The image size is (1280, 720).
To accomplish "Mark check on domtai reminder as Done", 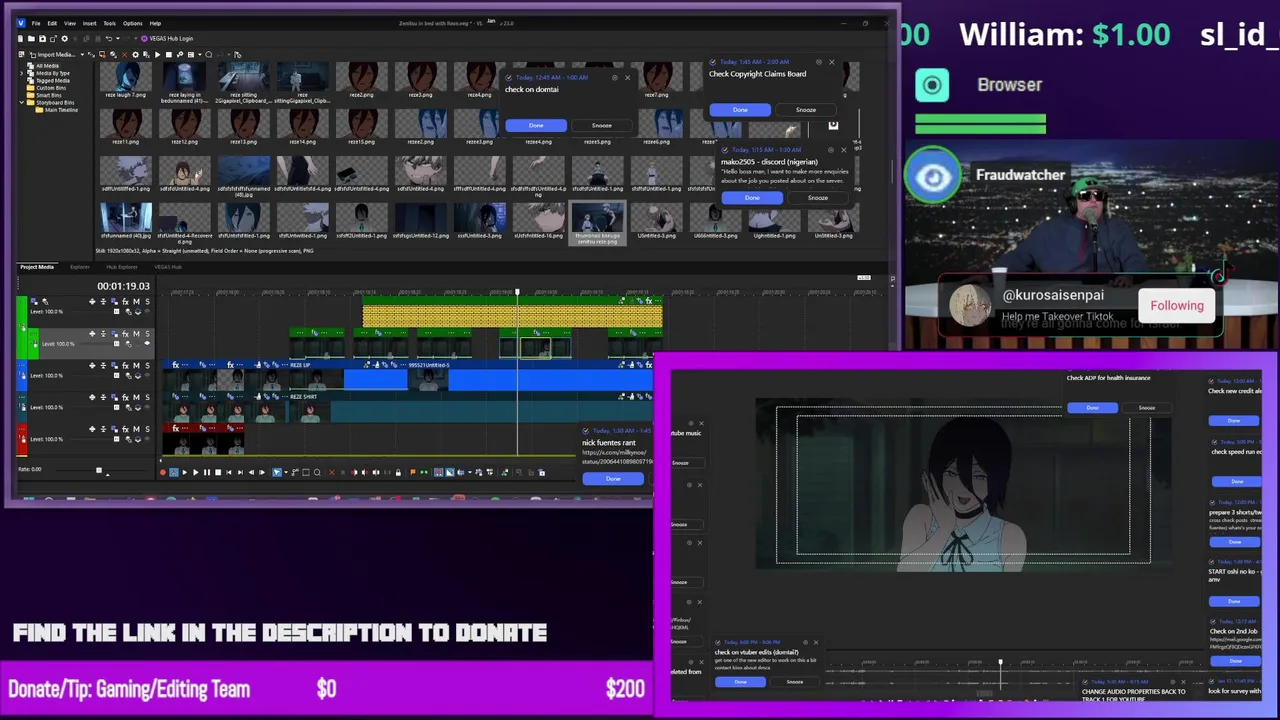I will (x=536, y=125).
